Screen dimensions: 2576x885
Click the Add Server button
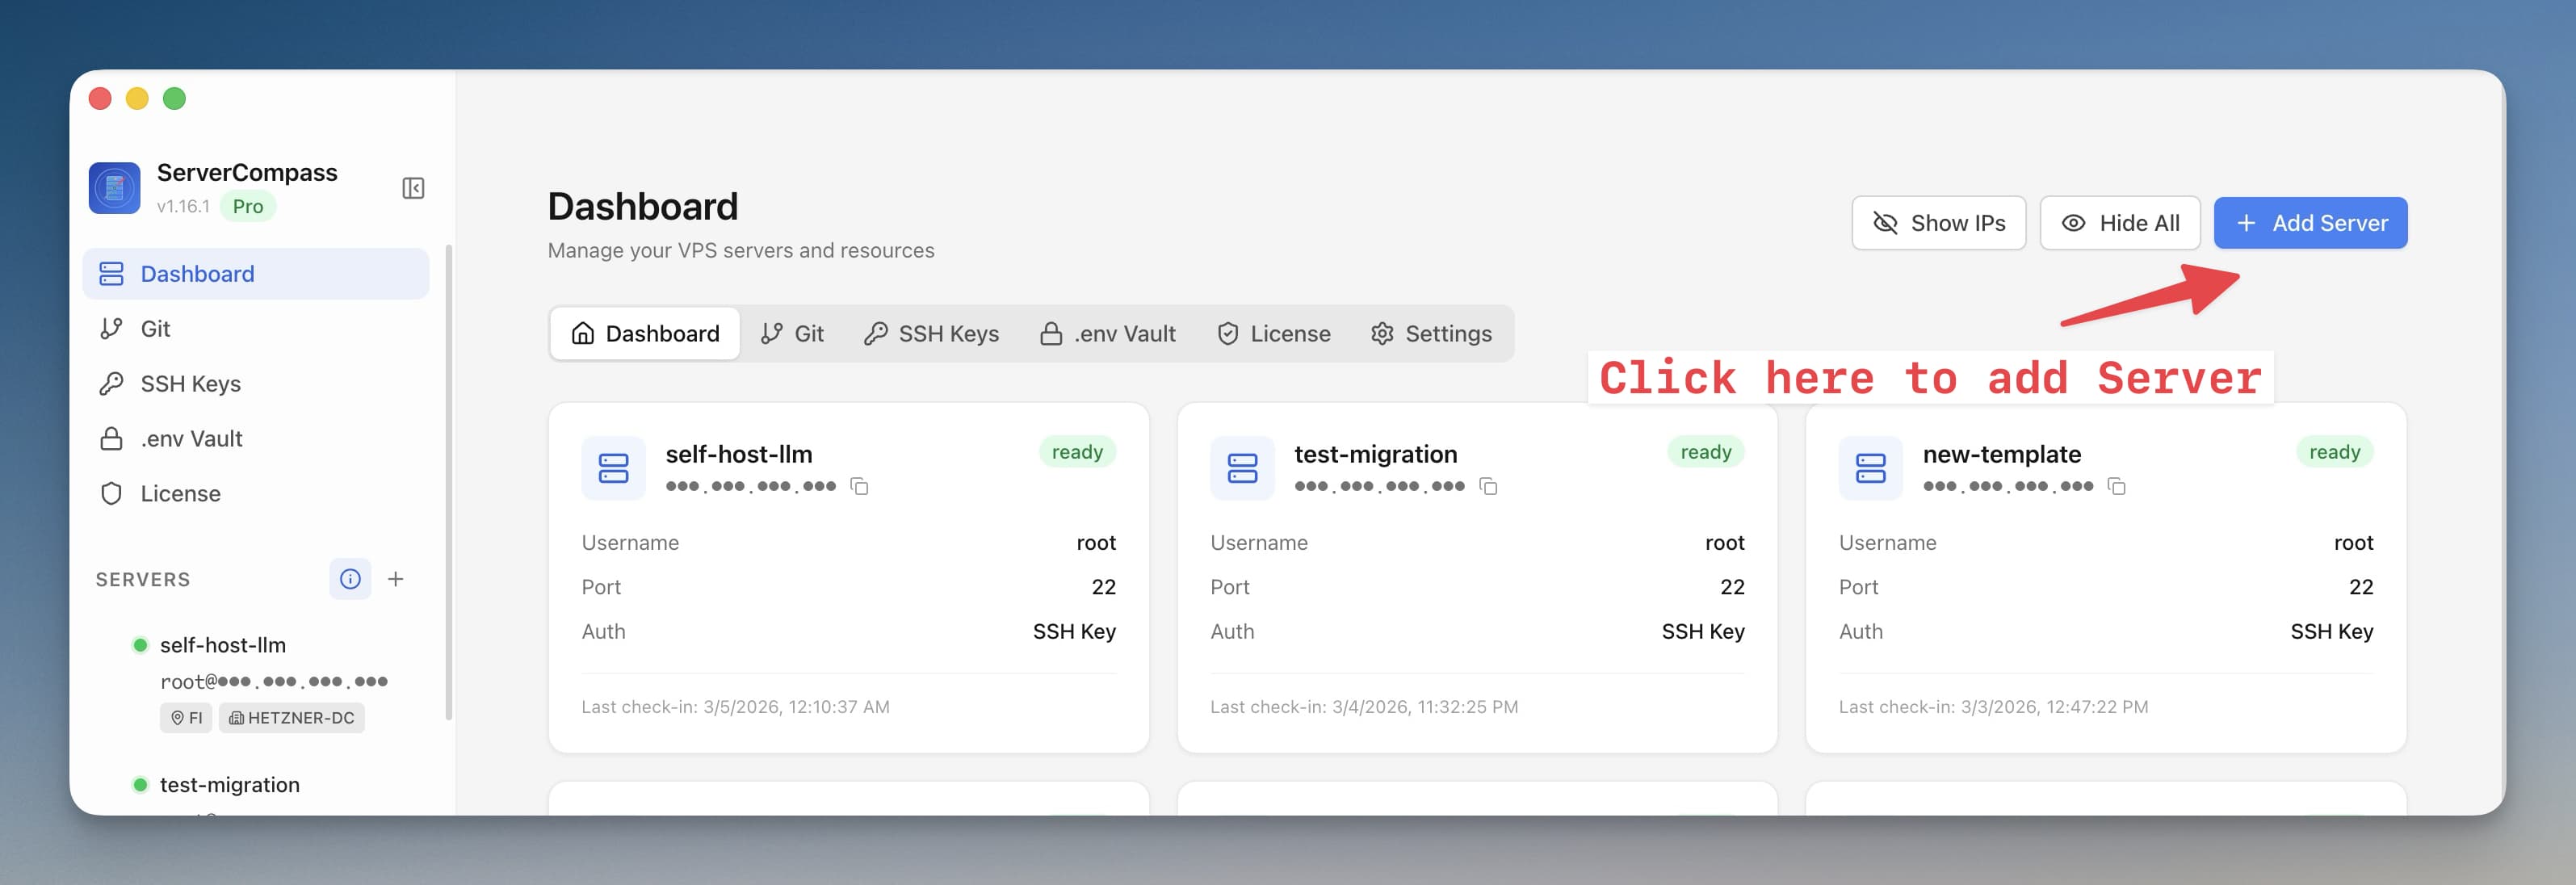pyautogui.click(x=2310, y=223)
